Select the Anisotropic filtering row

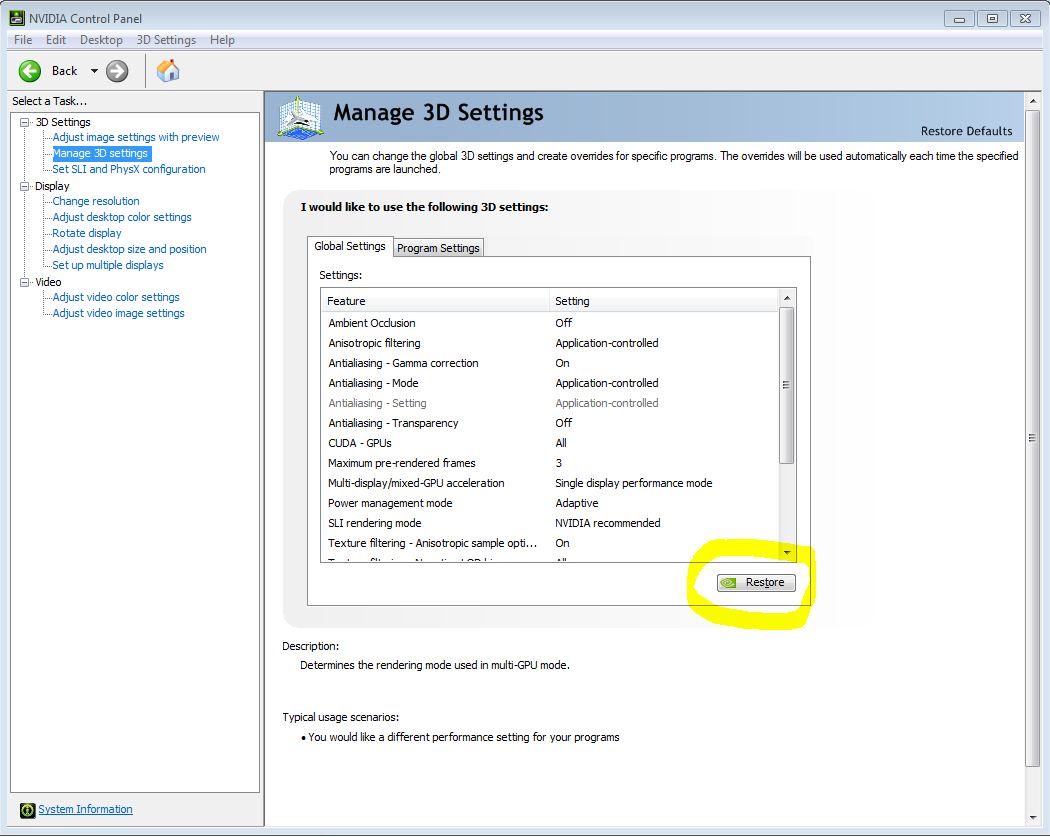click(x=549, y=344)
